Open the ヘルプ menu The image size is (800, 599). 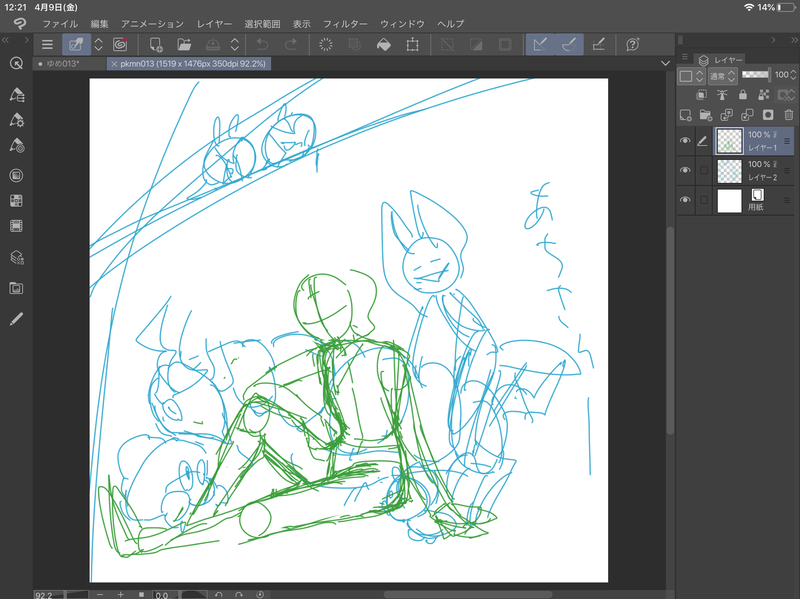coord(451,24)
